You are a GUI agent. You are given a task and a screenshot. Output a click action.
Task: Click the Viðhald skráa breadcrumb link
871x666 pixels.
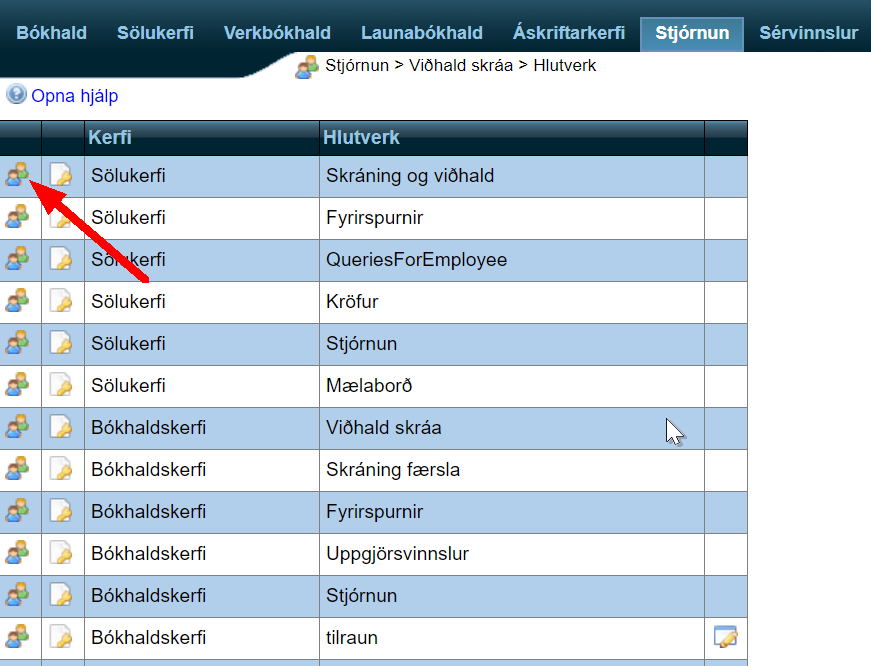[x=452, y=65]
